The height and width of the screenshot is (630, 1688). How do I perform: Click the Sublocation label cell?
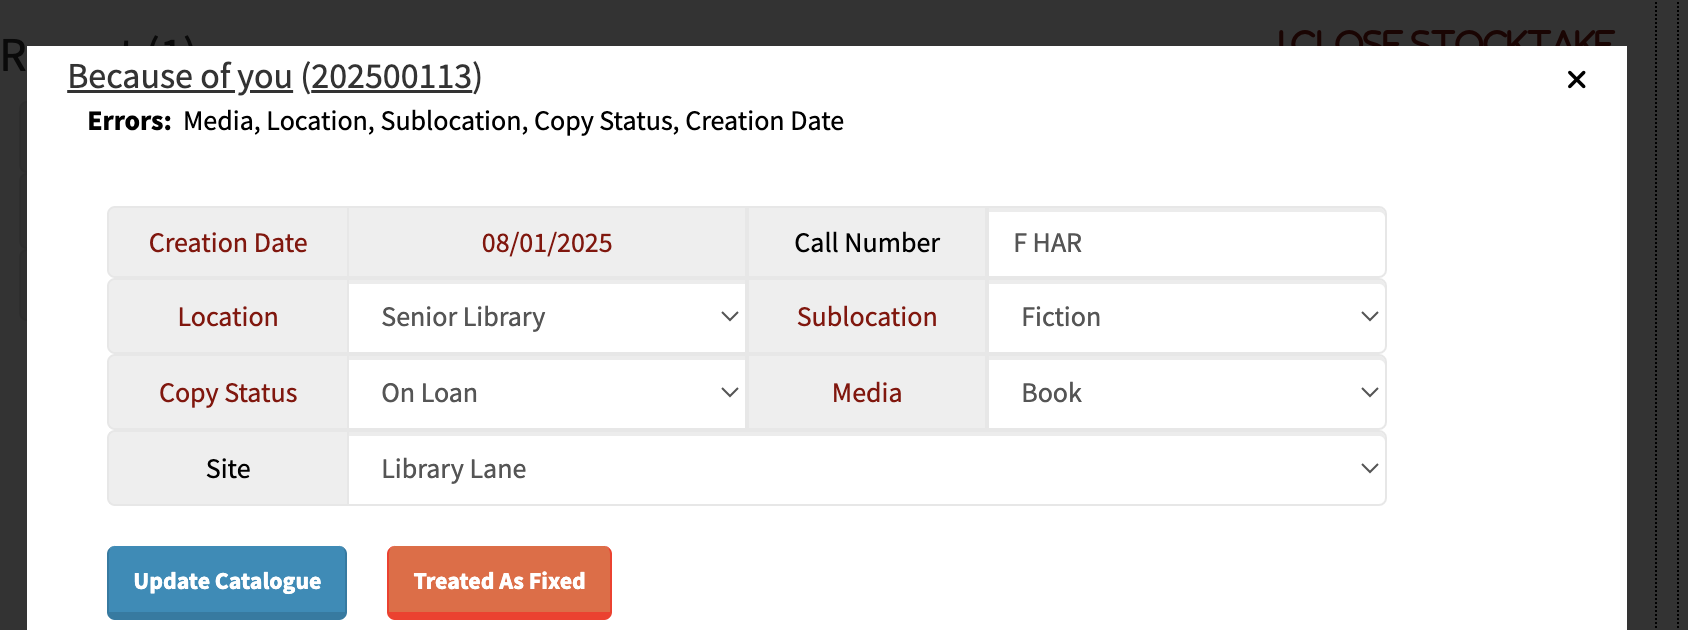tap(867, 317)
